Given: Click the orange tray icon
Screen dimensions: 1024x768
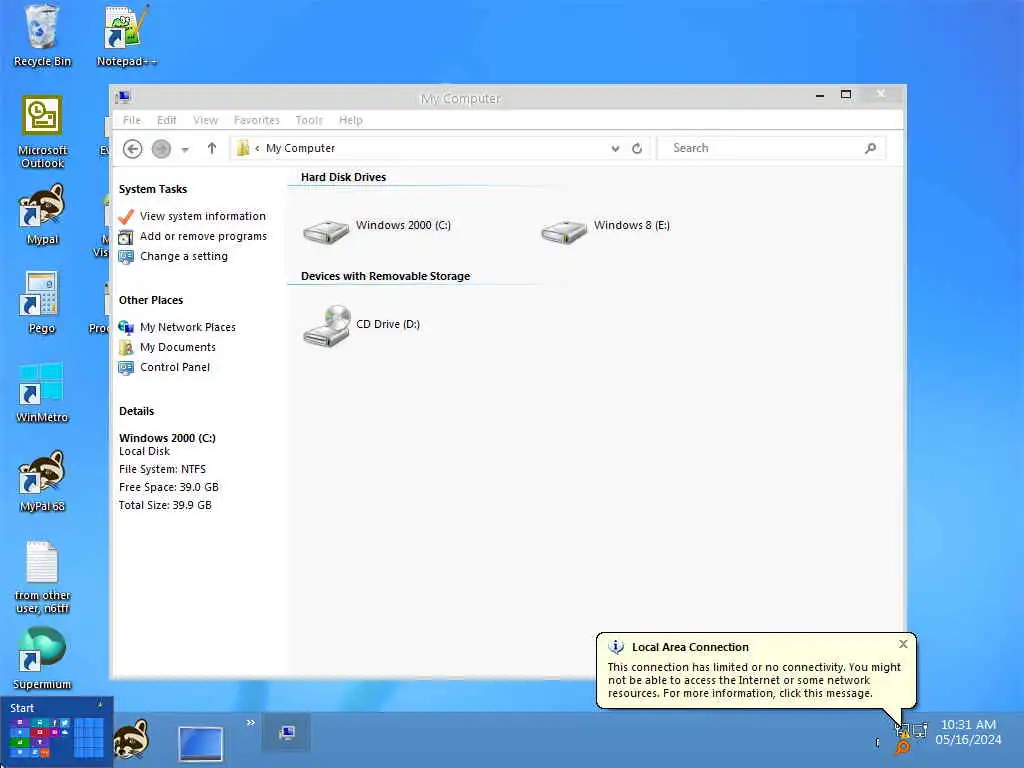Looking at the screenshot, I should [x=903, y=747].
